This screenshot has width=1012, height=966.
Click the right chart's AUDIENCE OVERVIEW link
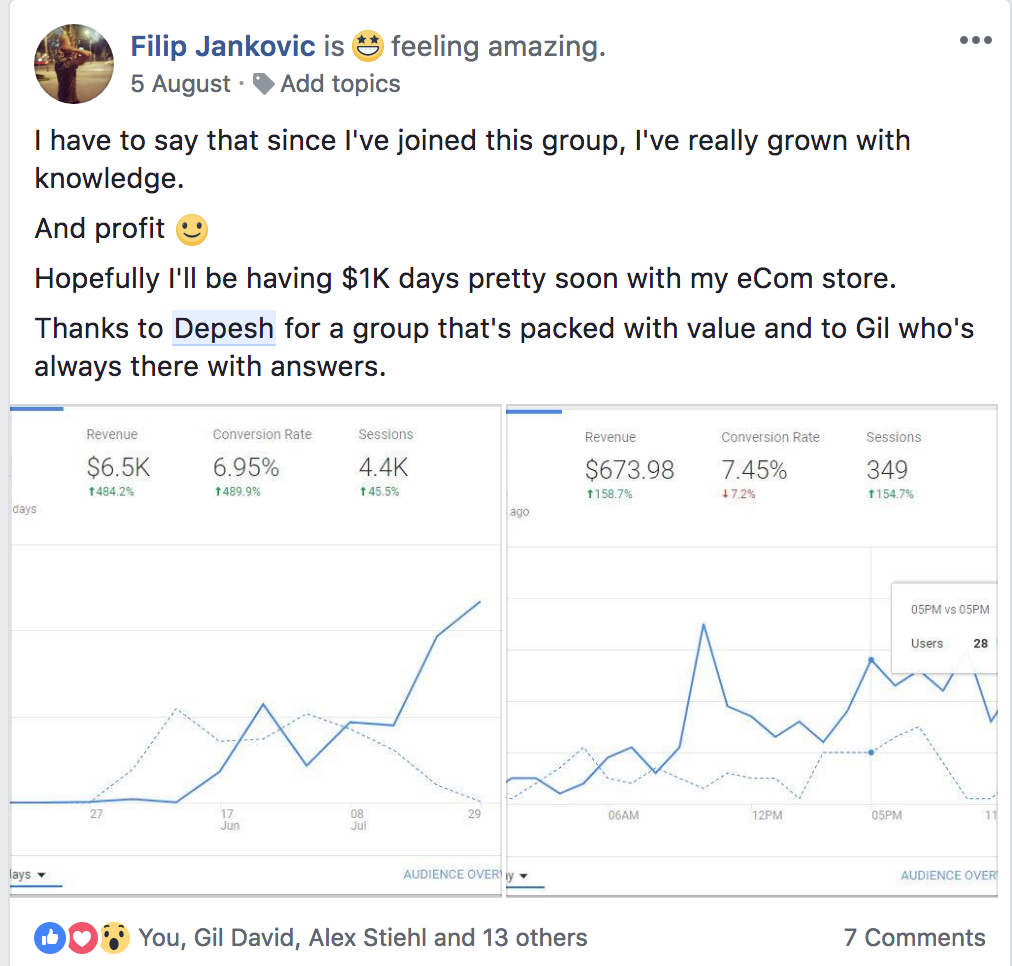[x=948, y=876]
